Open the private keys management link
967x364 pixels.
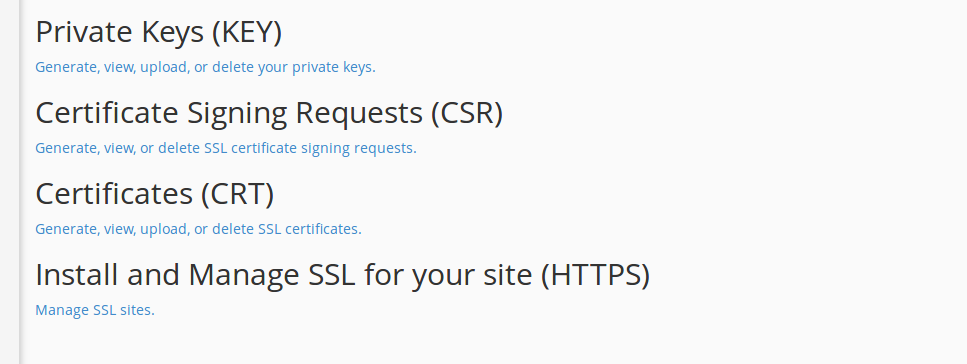pyautogui.click(x=205, y=67)
